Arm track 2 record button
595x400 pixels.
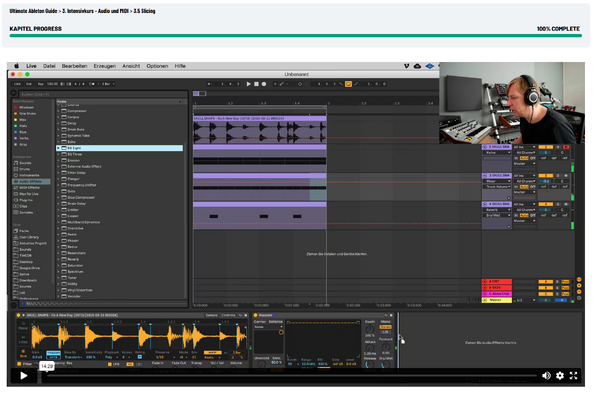[x=566, y=147]
